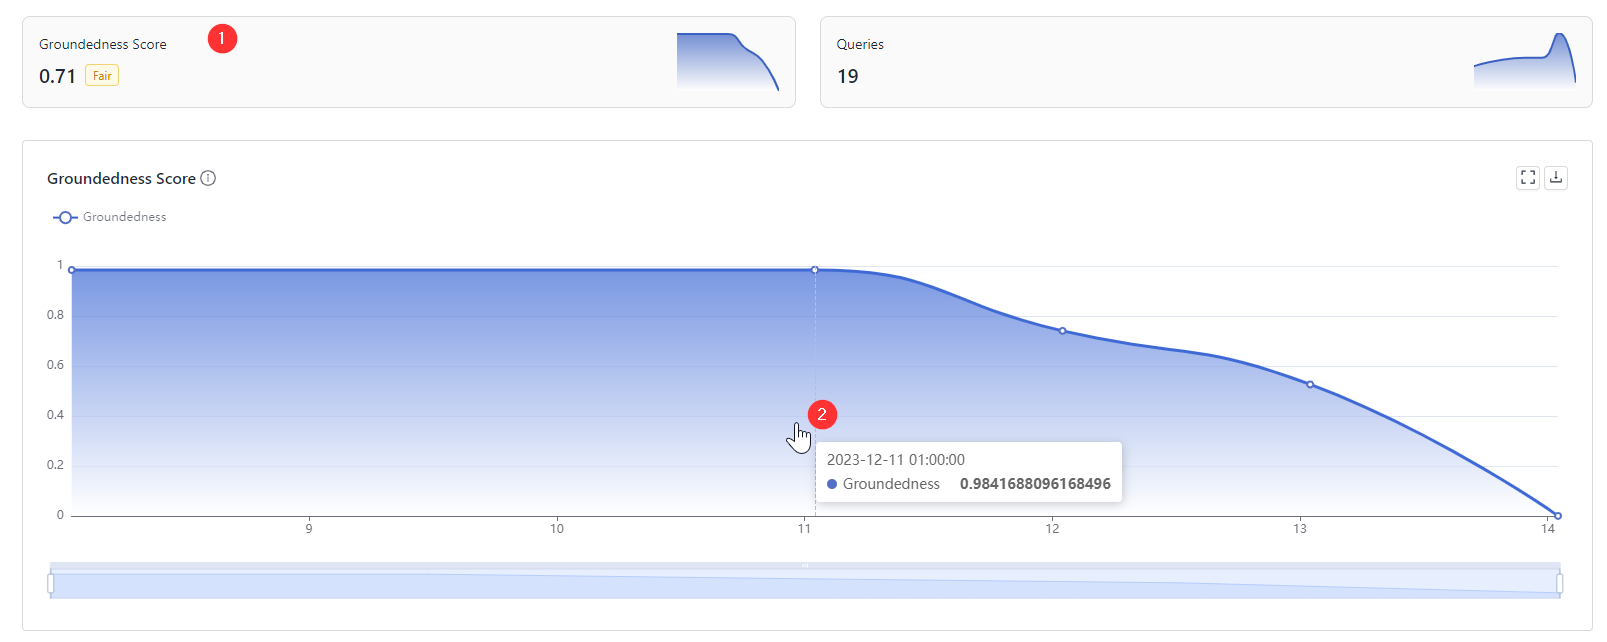
Task: Click the red badge numbered 1
Action: point(222,39)
